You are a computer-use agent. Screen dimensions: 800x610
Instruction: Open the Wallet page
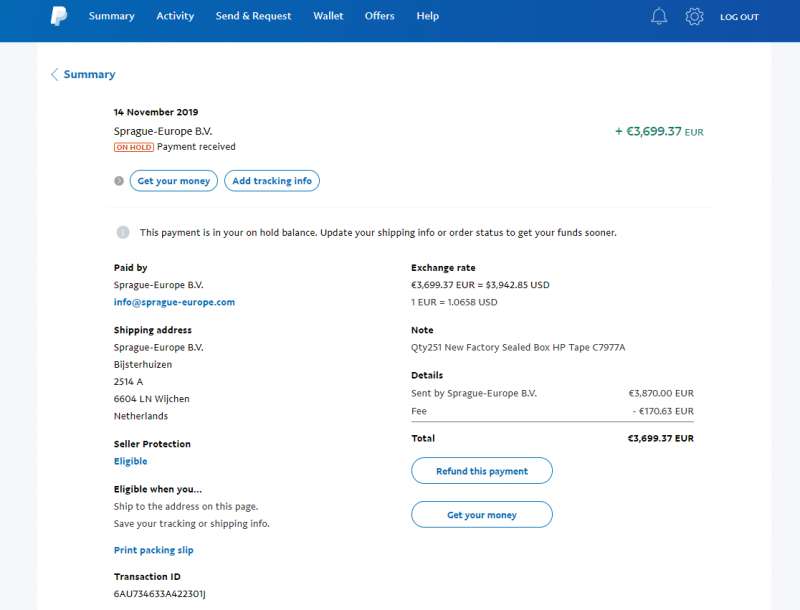tap(328, 16)
